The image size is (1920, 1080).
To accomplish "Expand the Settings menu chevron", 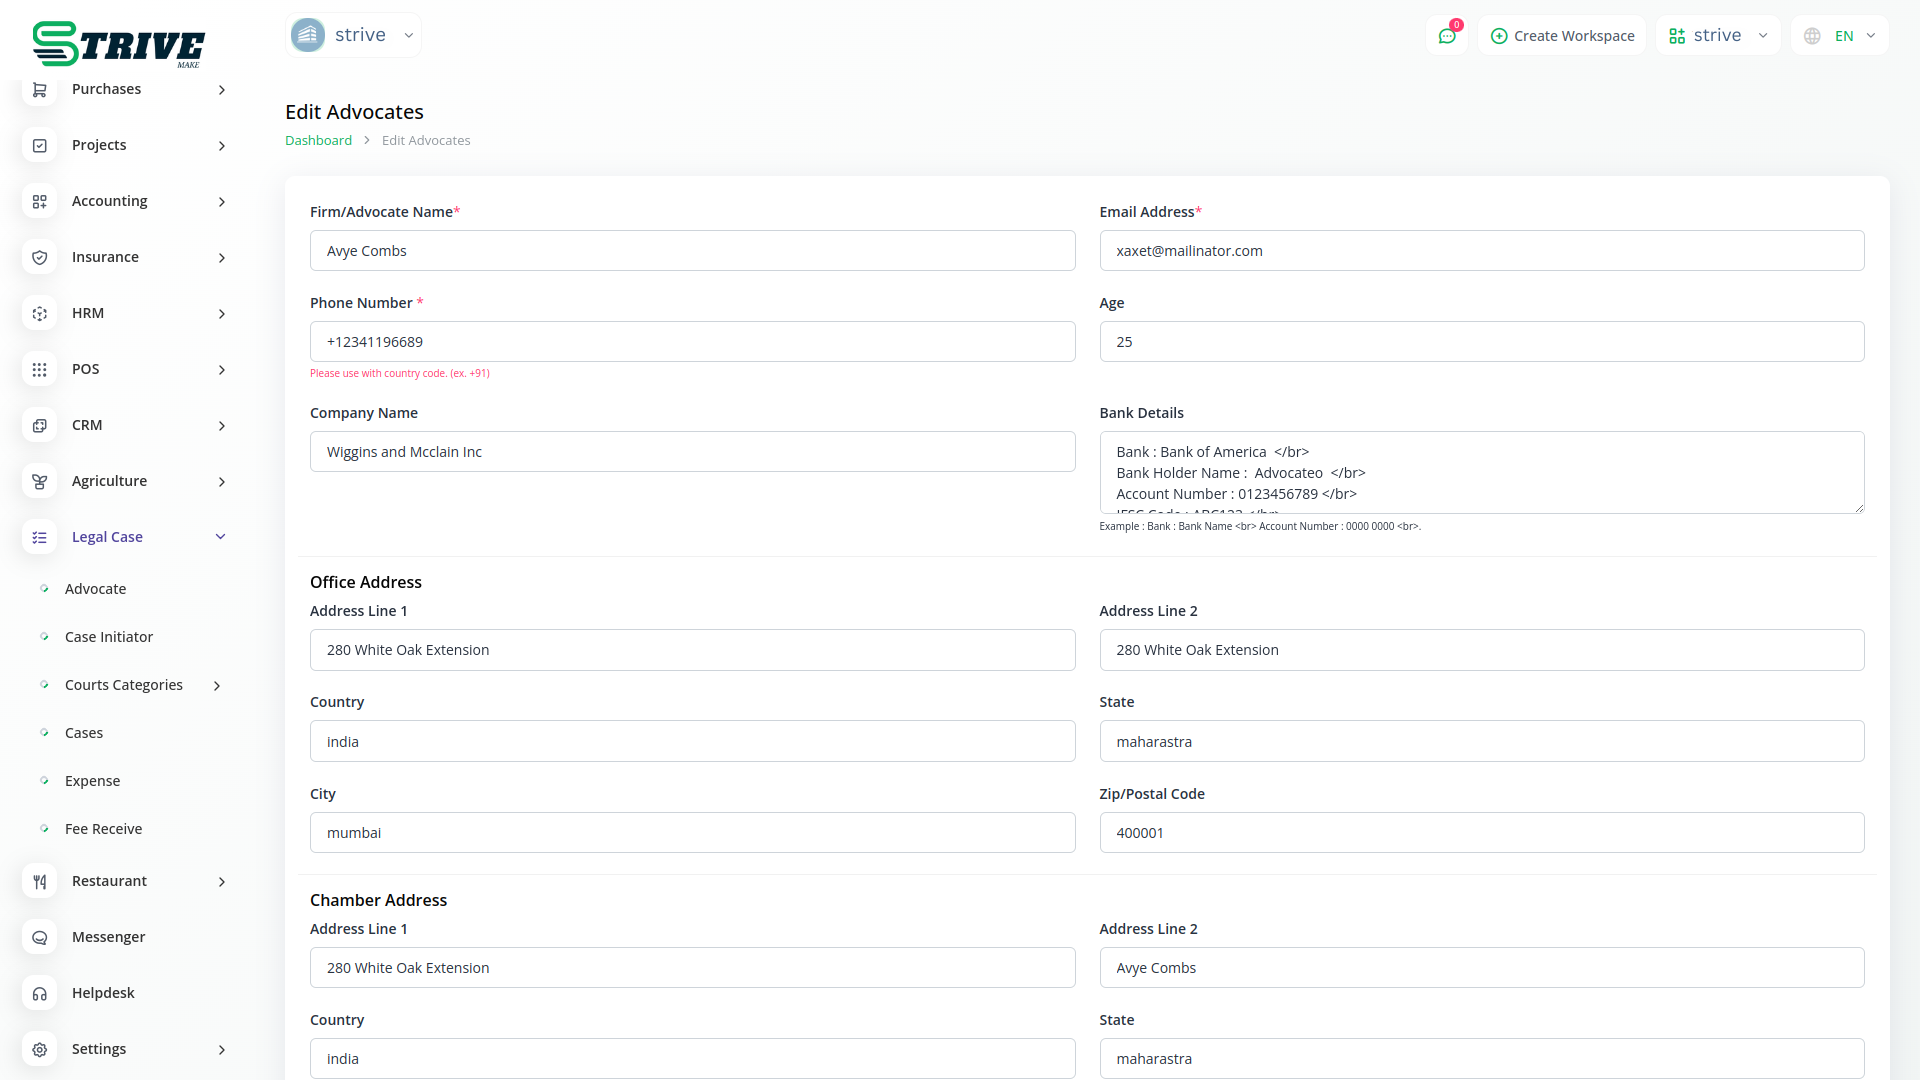I will 221,1049.
